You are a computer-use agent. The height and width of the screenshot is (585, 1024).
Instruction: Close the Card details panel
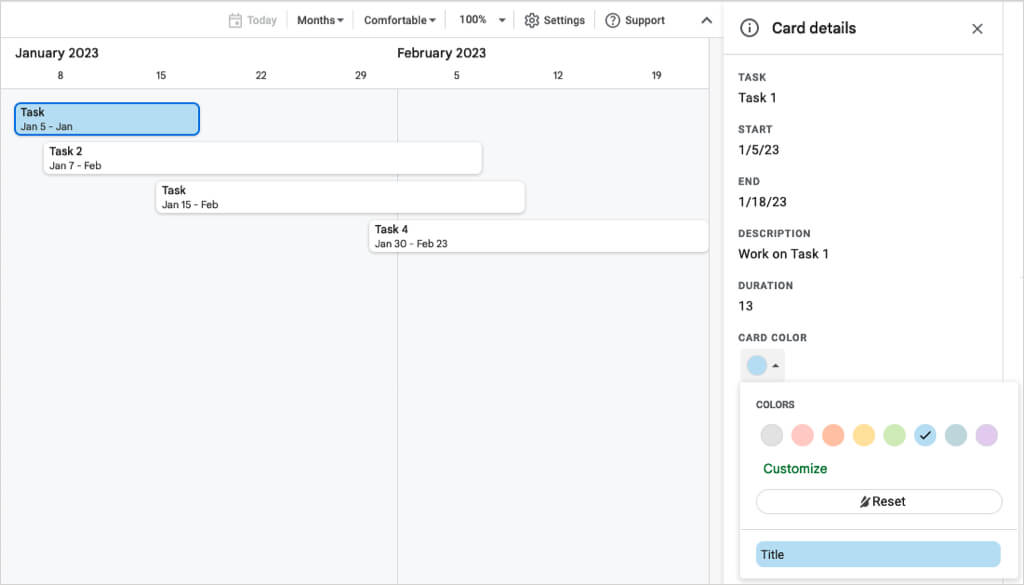point(977,29)
